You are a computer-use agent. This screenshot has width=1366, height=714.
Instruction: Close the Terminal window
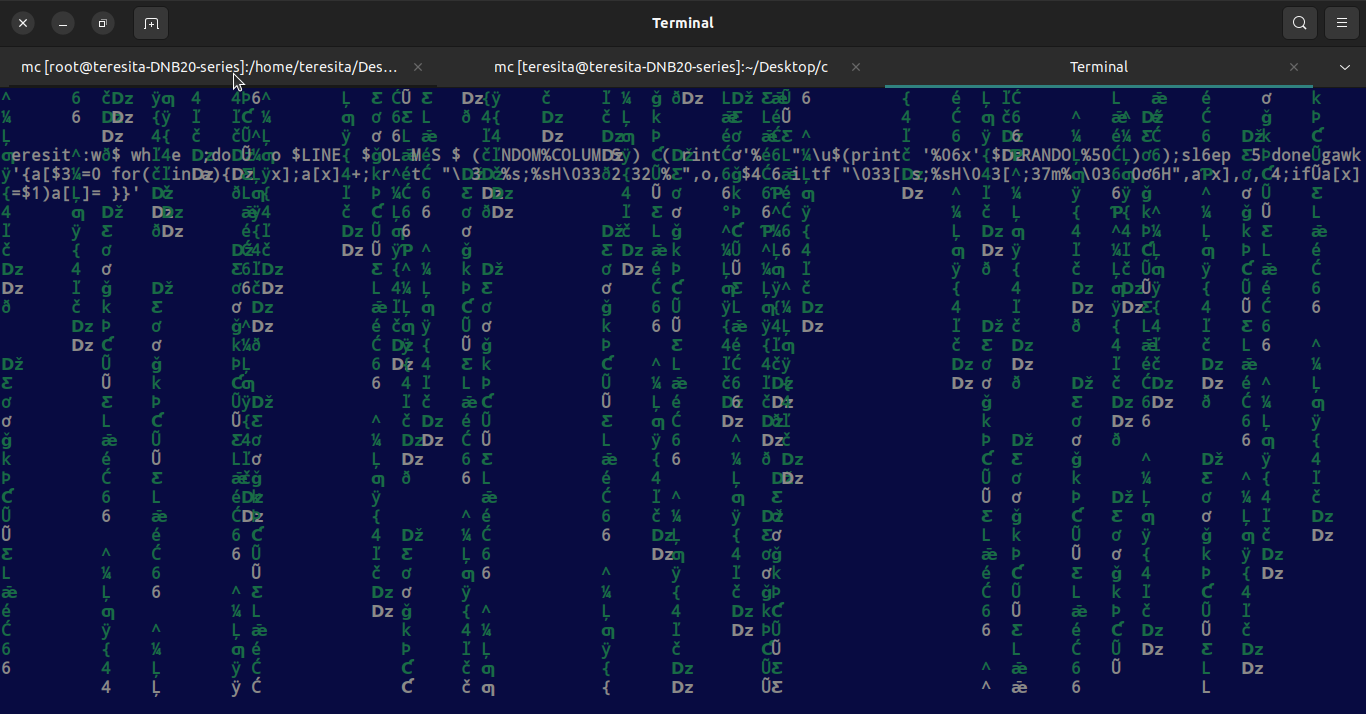(23, 23)
